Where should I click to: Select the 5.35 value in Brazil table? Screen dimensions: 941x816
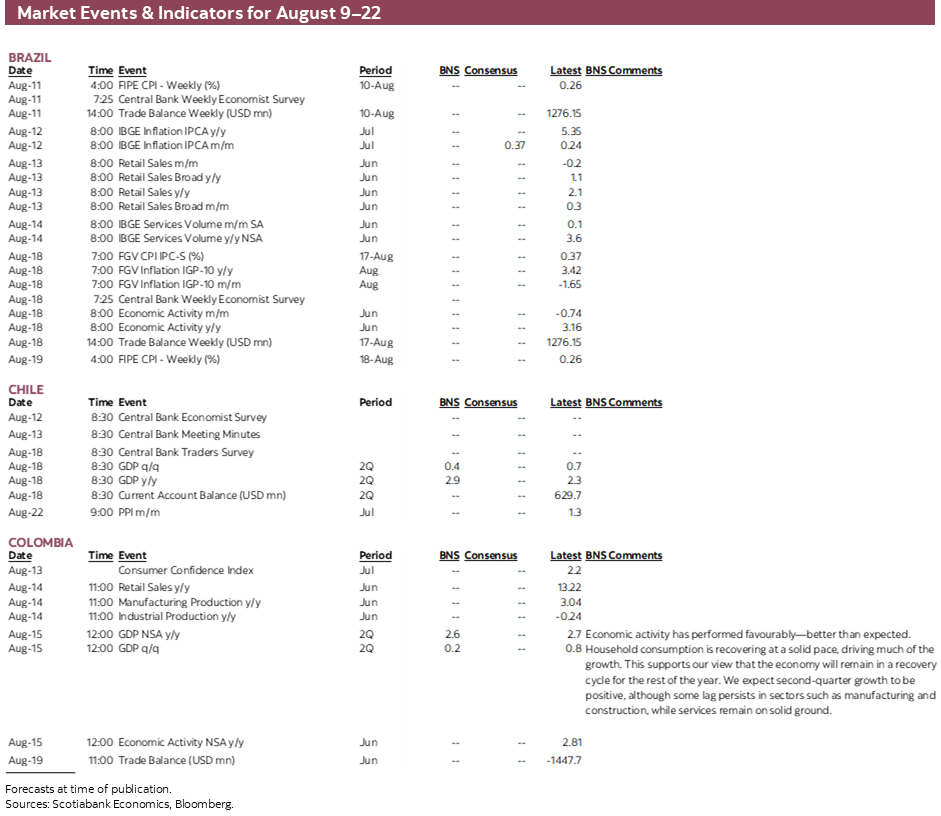571,131
